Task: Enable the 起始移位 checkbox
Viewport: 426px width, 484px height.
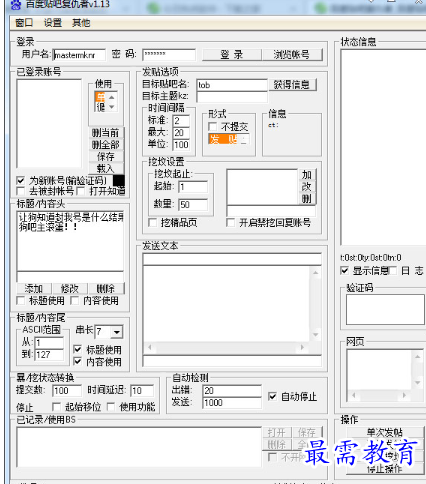Action: click(57, 407)
